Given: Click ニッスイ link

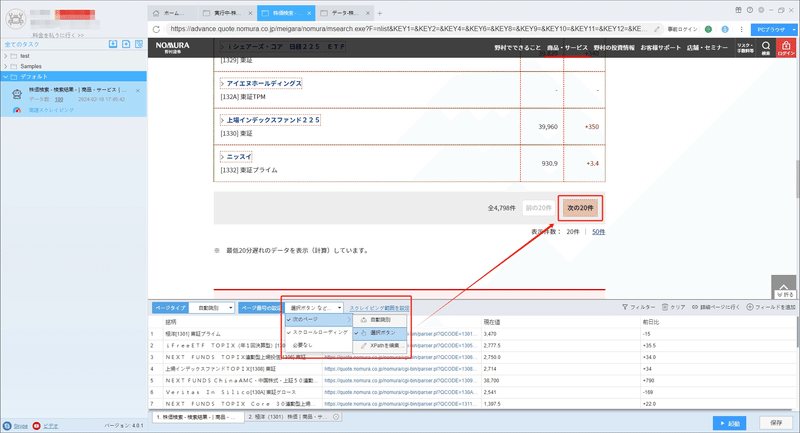Looking at the screenshot, I should [239, 157].
